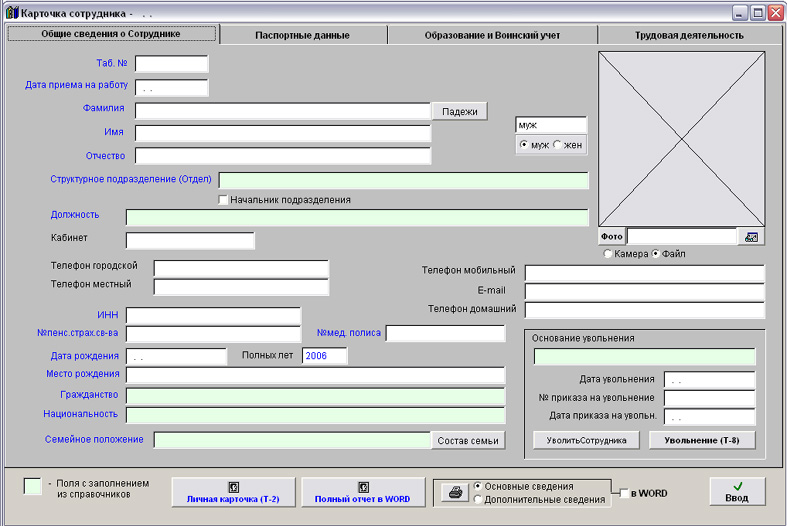
Task: Generate Полный отчет в WORD
Action: [x=362, y=492]
